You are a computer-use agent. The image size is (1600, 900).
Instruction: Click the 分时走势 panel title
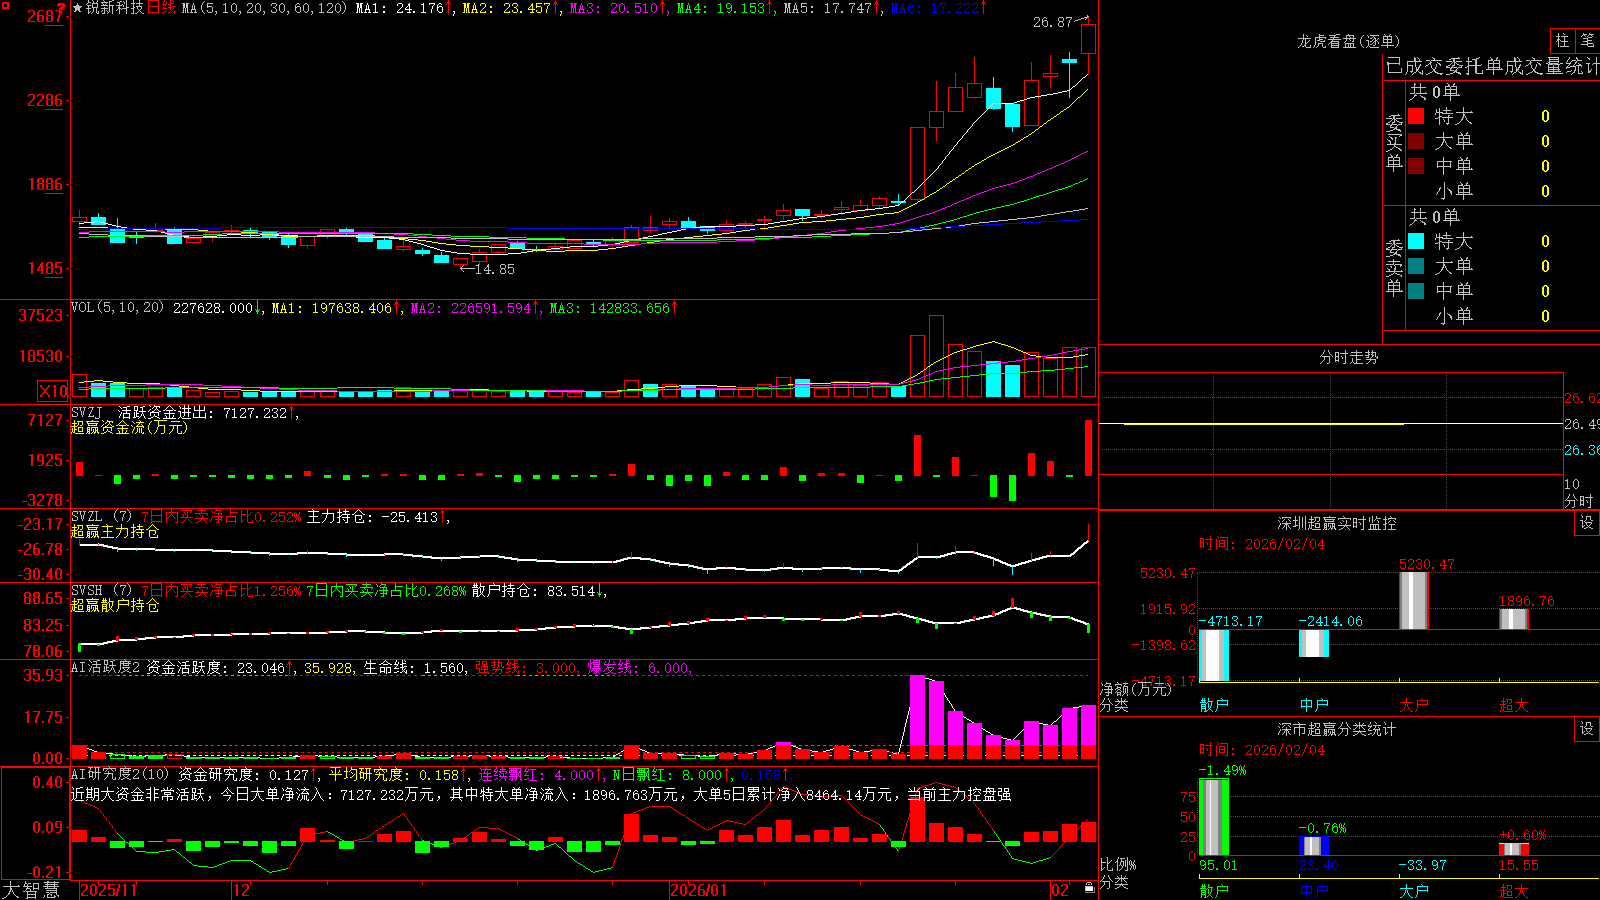[x=1348, y=357]
